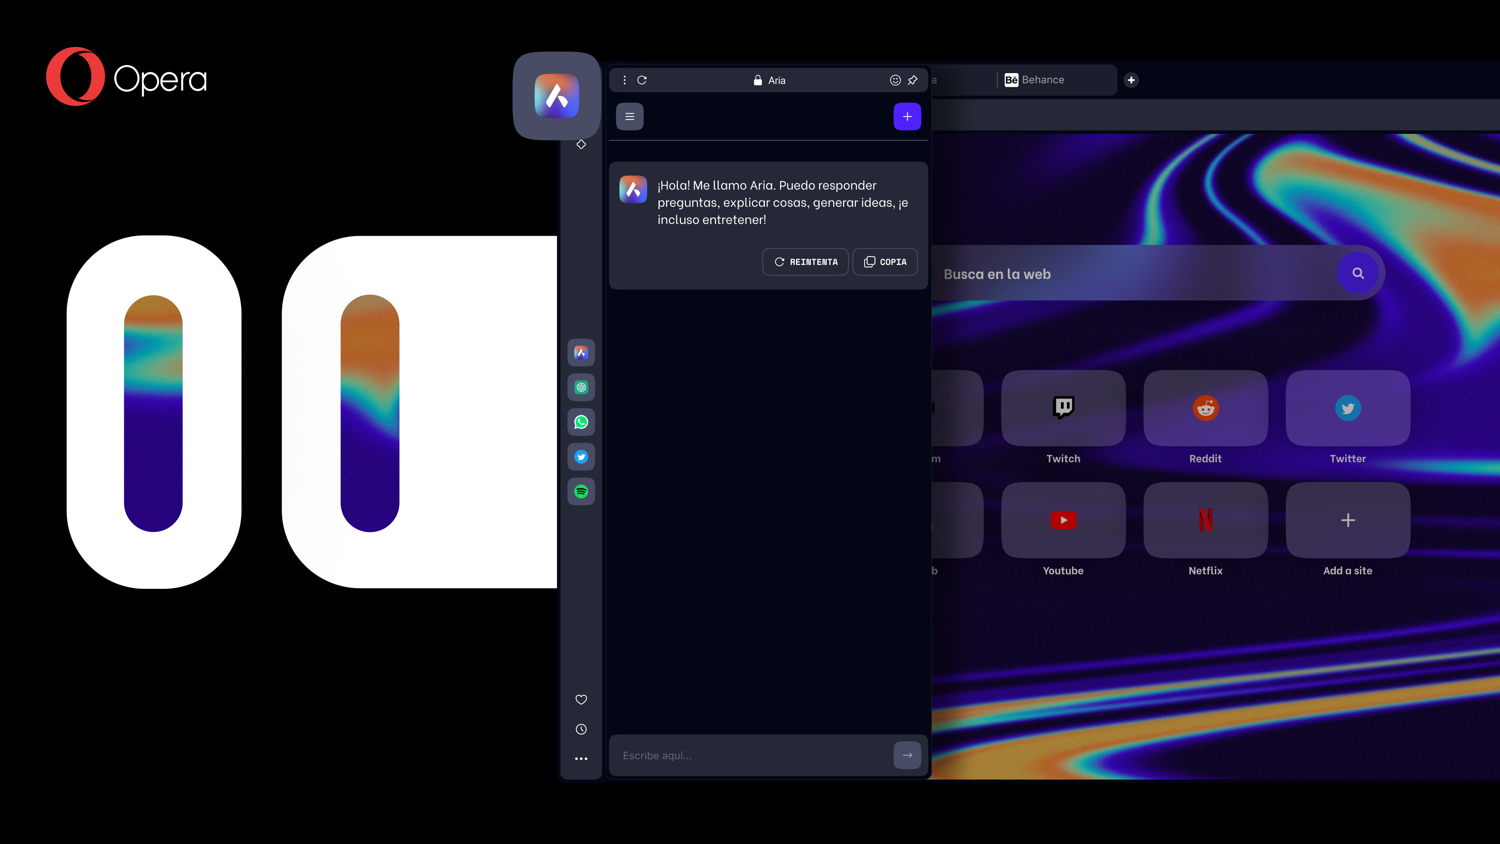
Task: Click the large Aria icon in sidebar
Action: click(557, 96)
